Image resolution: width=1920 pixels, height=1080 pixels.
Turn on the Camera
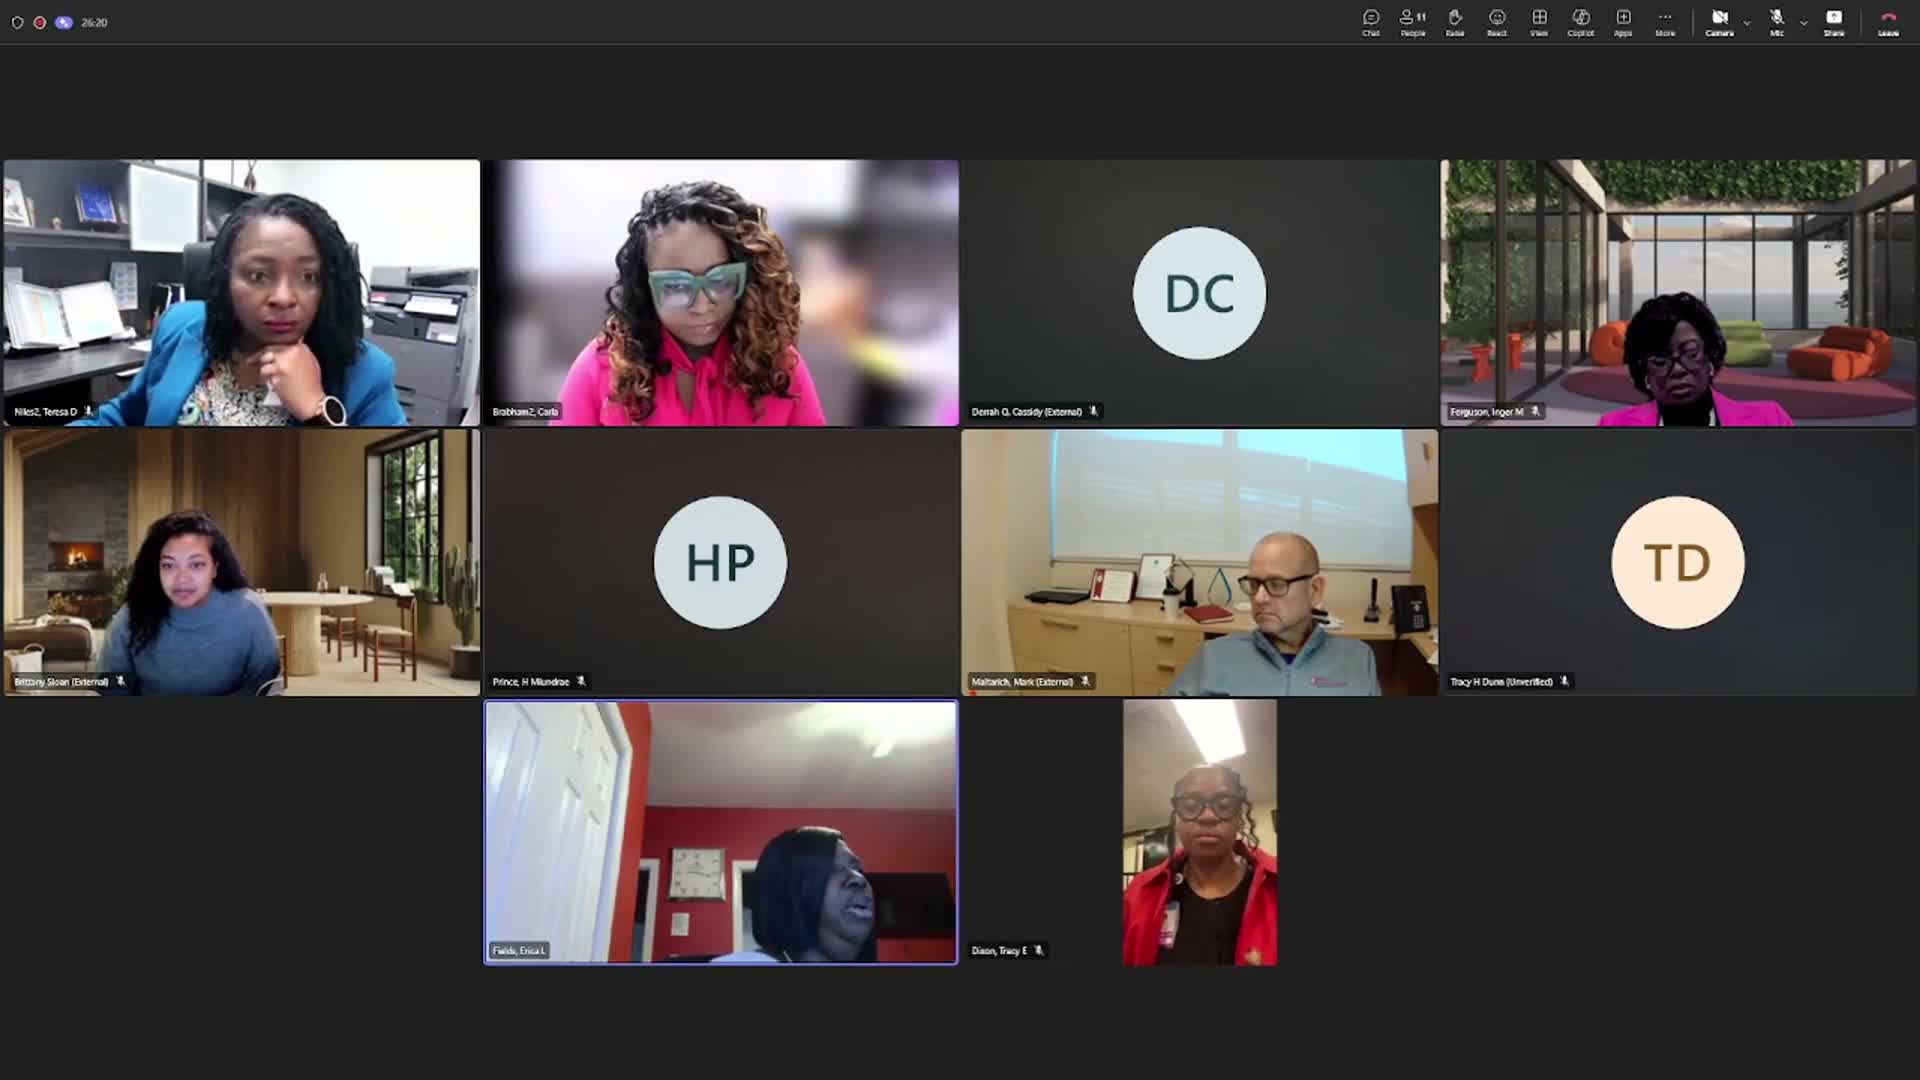[x=1719, y=22]
